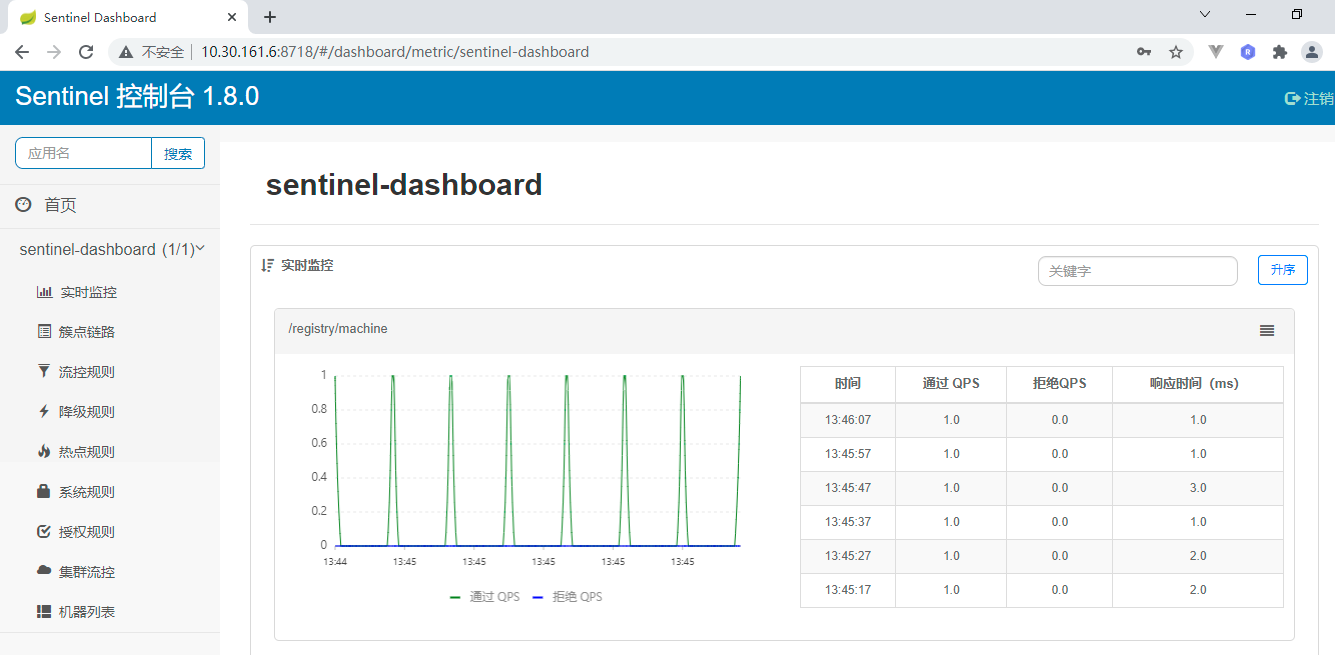This screenshot has height=655, width=1335.
Task: Toggle 通过 QPS series in chart legend
Action: click(485, 597)
